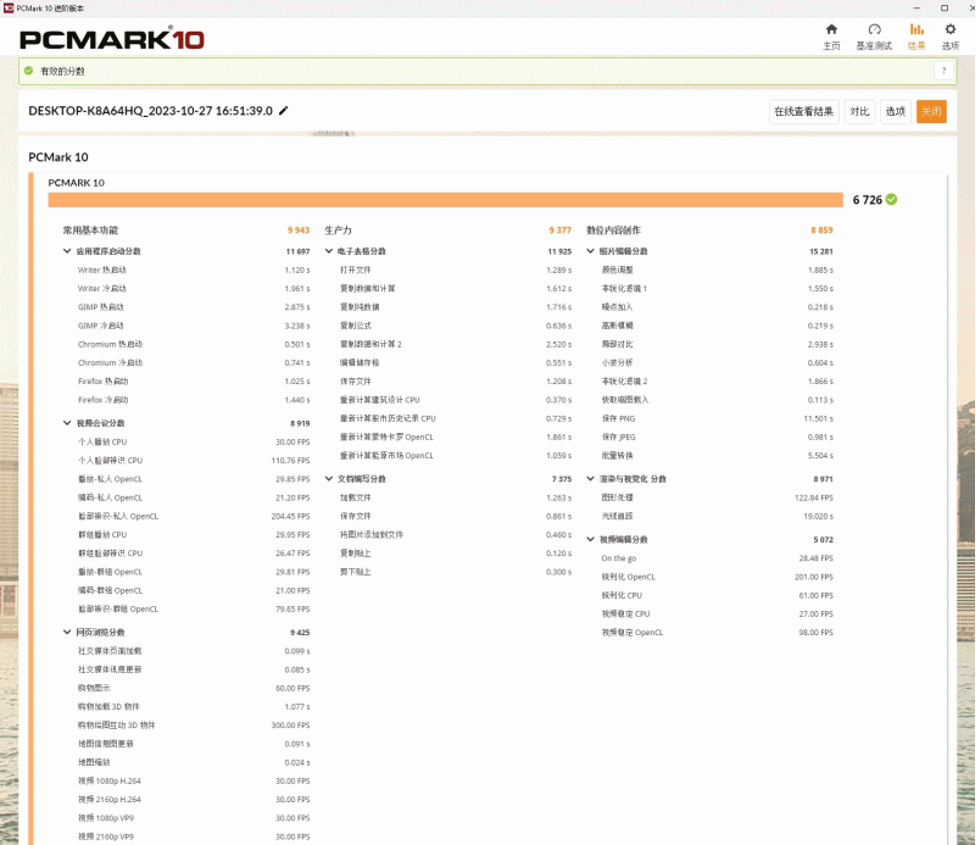The image size is (976, 845).
Task: Open the 基准测试 benchmark gauge icon
Action: tap(874, 30)
